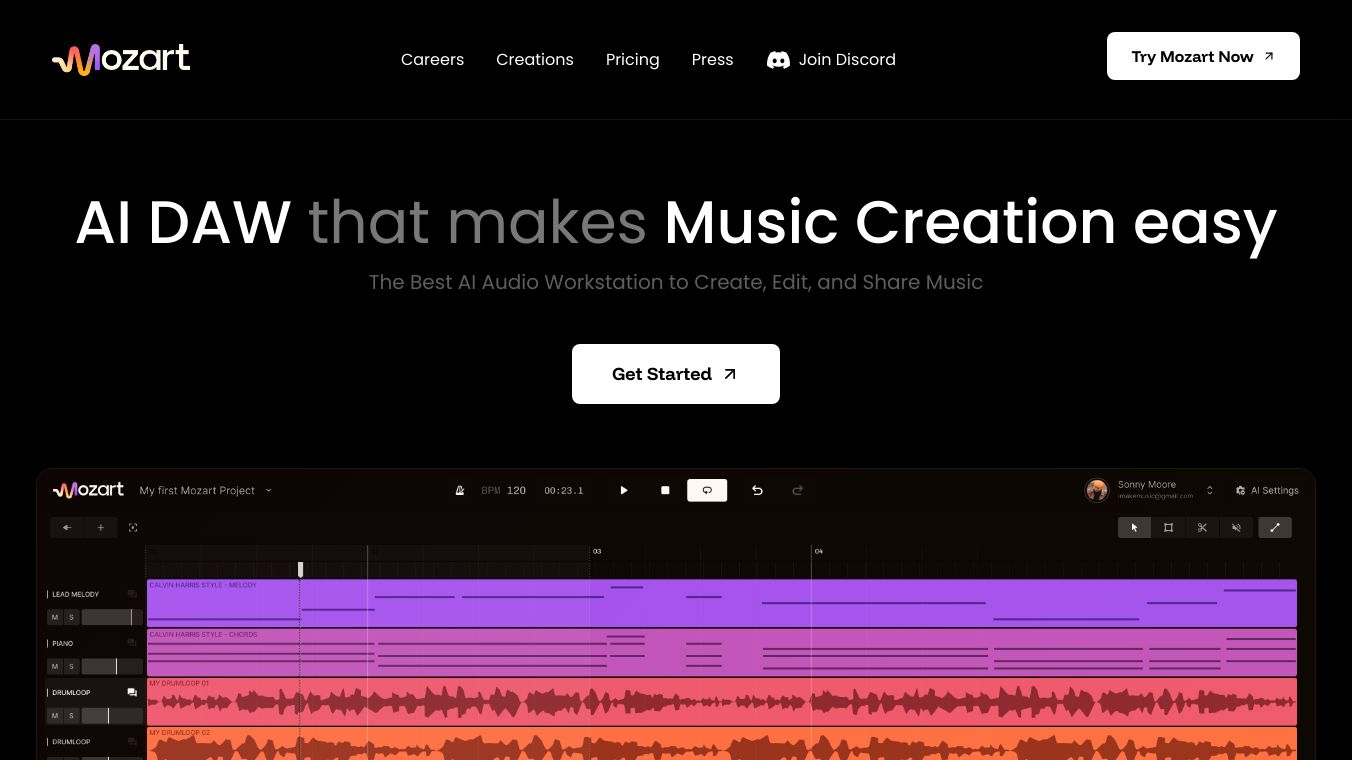Viewport: 1352px width, 760px height.
Task: Click the Join Discord link
Action: point(831,59)
